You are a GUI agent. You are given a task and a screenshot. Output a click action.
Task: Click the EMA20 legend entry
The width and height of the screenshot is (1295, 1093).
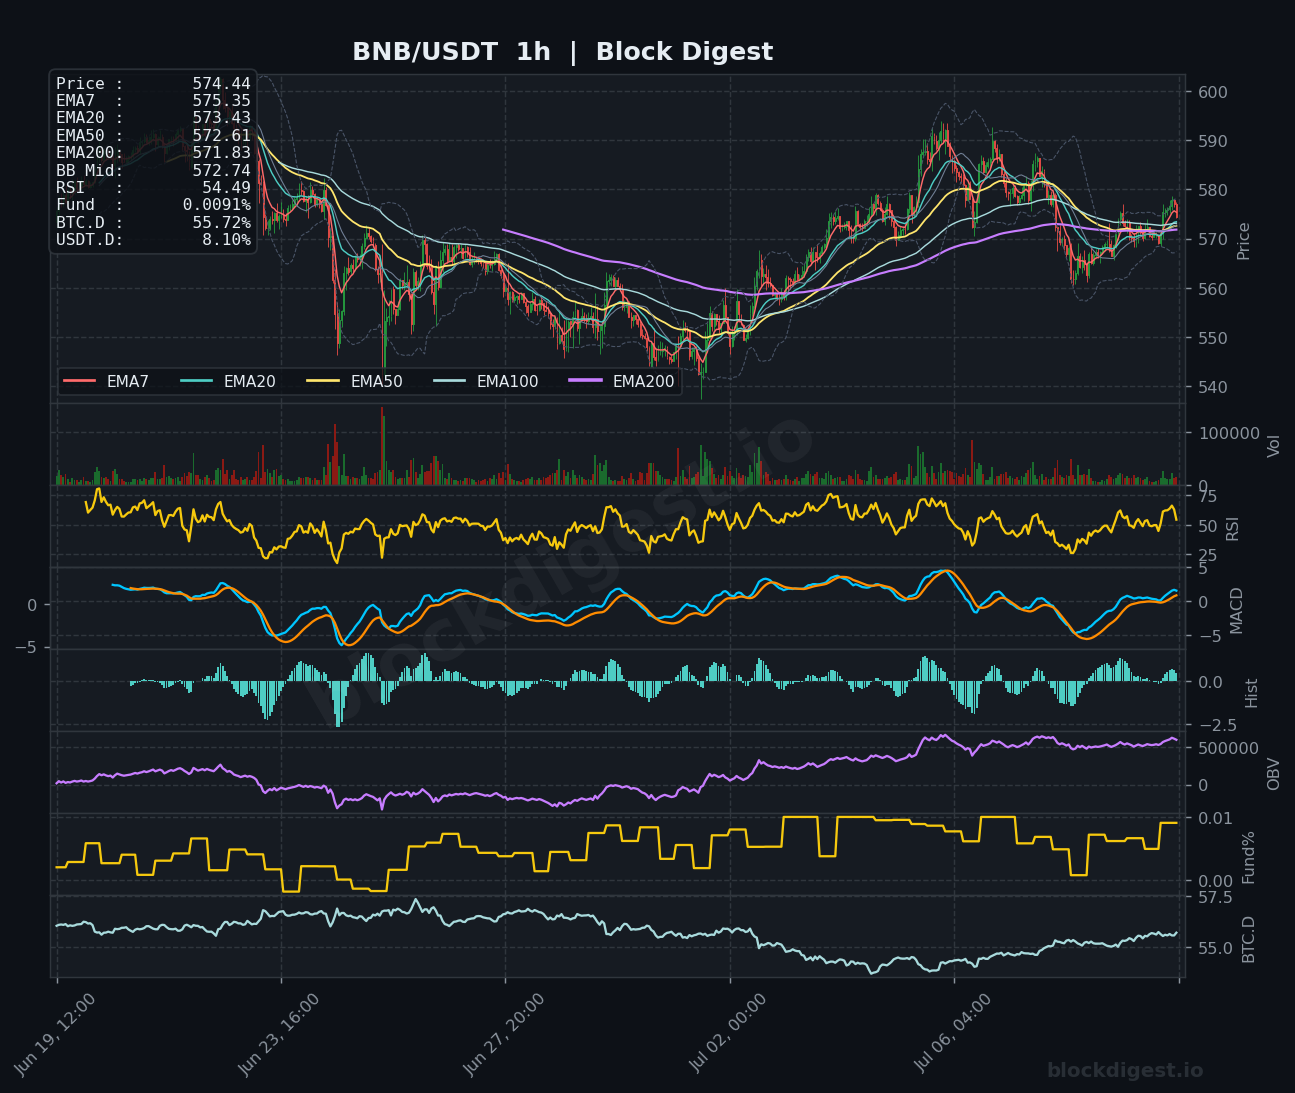click(x=228, y=381)
